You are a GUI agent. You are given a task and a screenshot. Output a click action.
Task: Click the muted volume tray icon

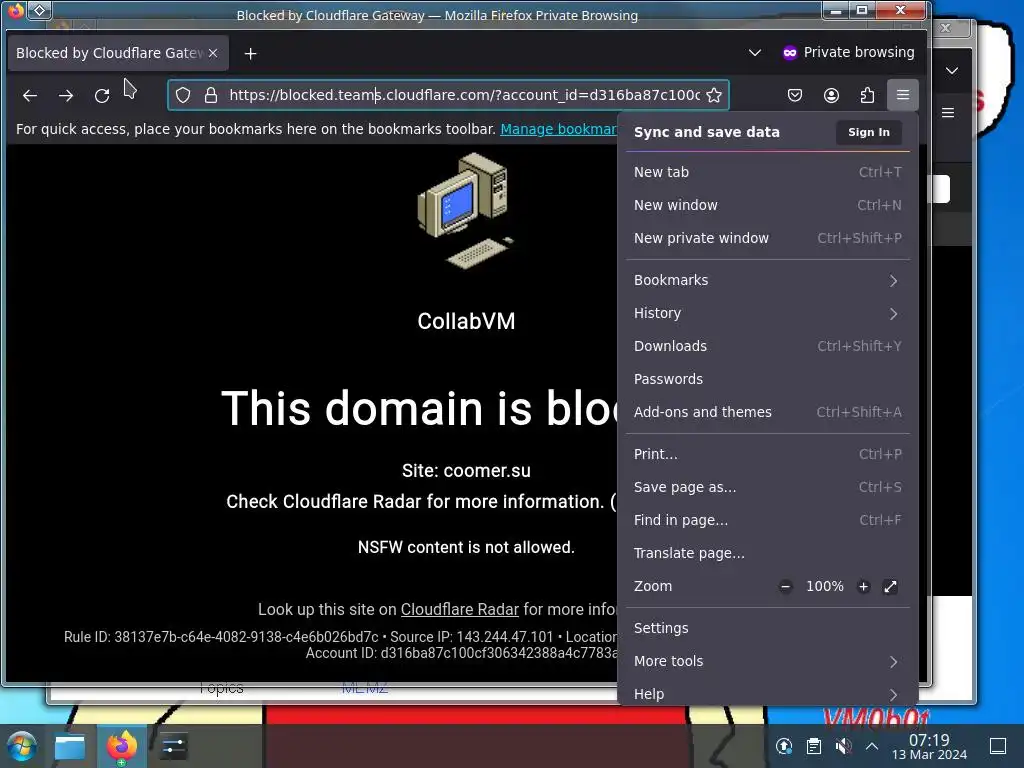coord(843,746)
